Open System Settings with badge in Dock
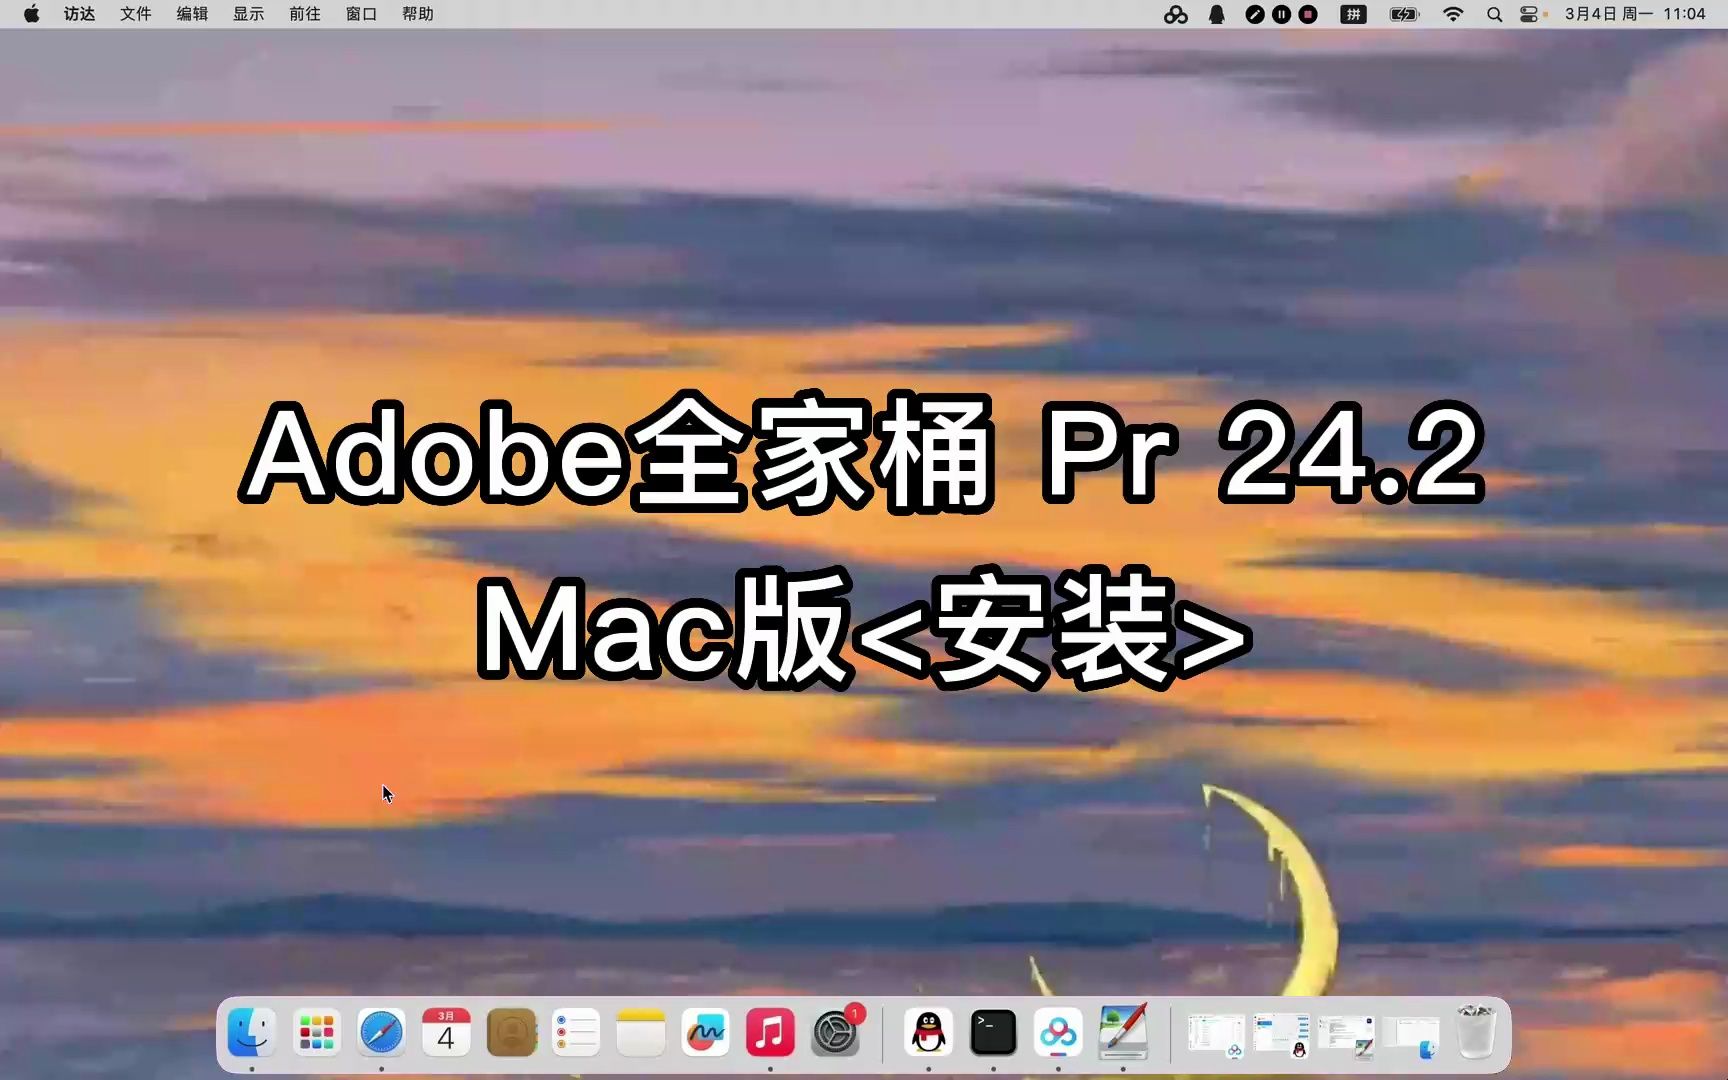This screenshot has width=1728, height=1080. pyautogui.click(x=835, y=1032)
